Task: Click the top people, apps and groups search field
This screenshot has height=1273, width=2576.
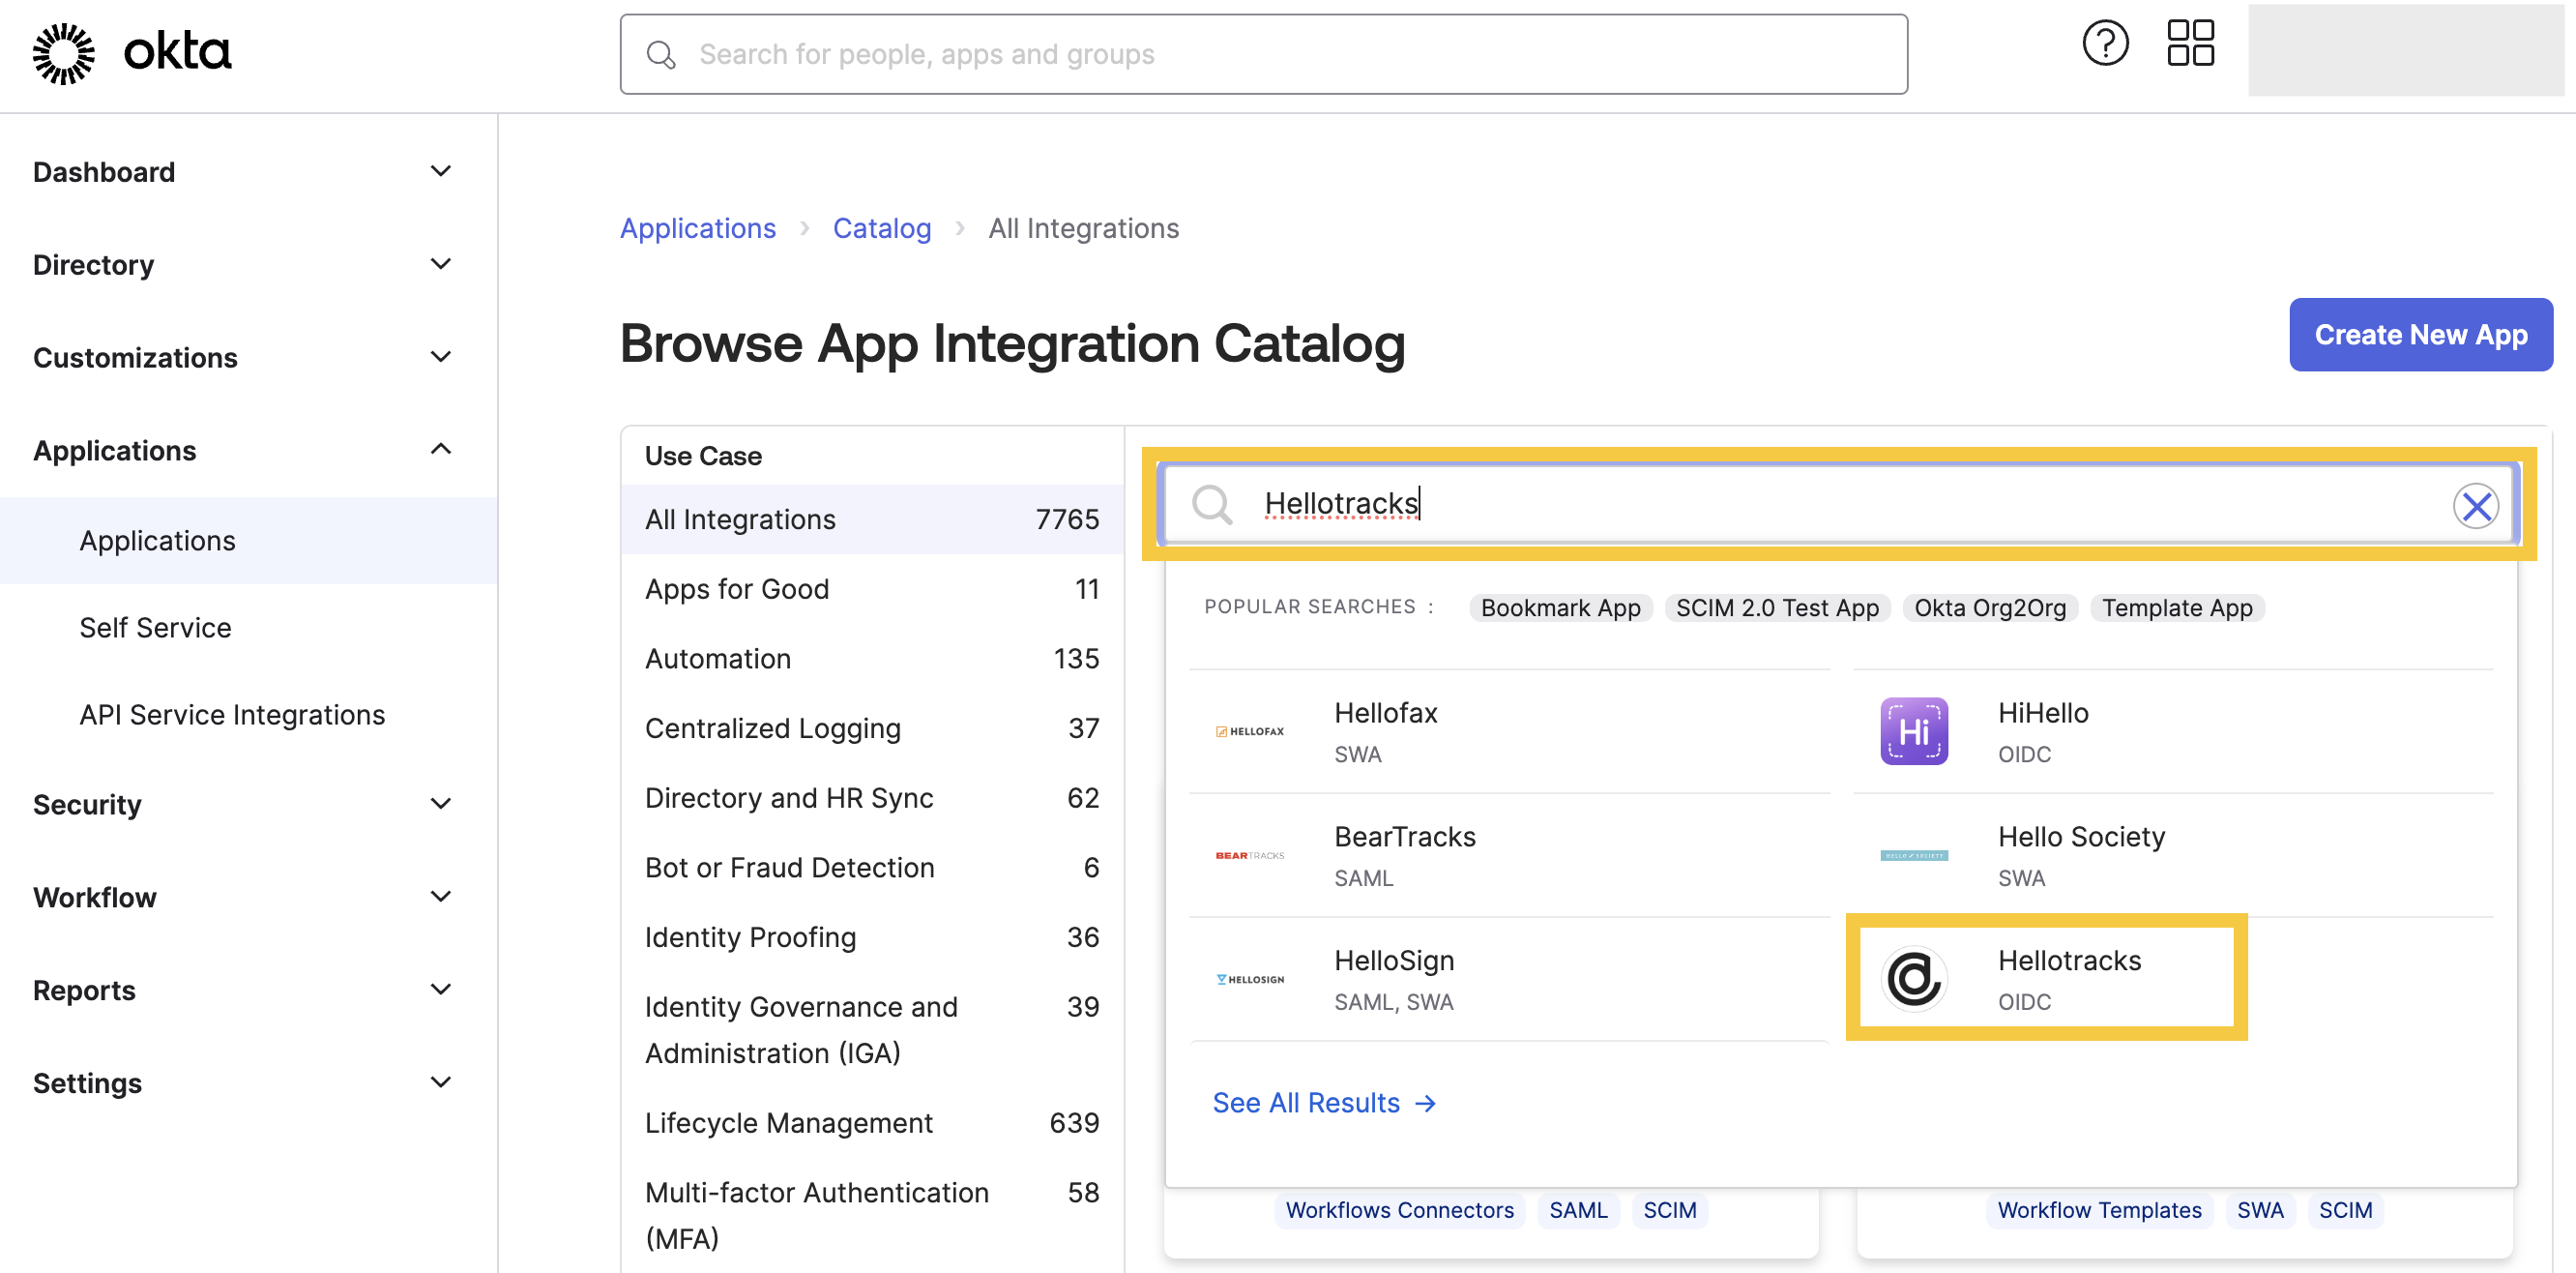Action: (1263, 55)
